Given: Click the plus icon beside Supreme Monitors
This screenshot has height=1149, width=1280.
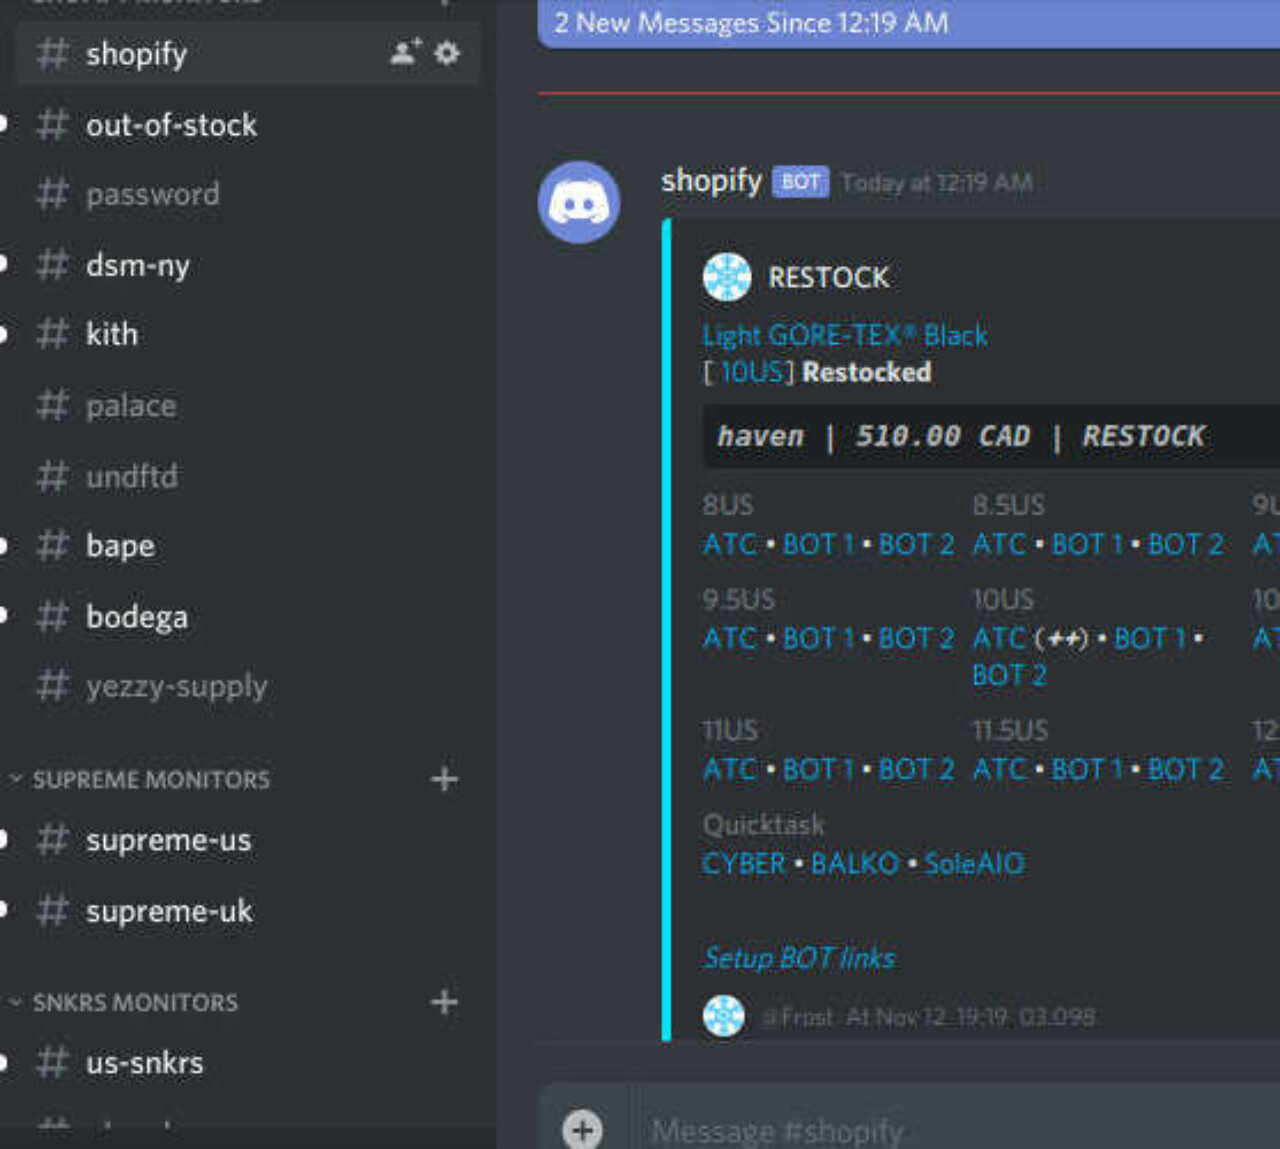Looking at the screenshot, I should tap(444, 779).
